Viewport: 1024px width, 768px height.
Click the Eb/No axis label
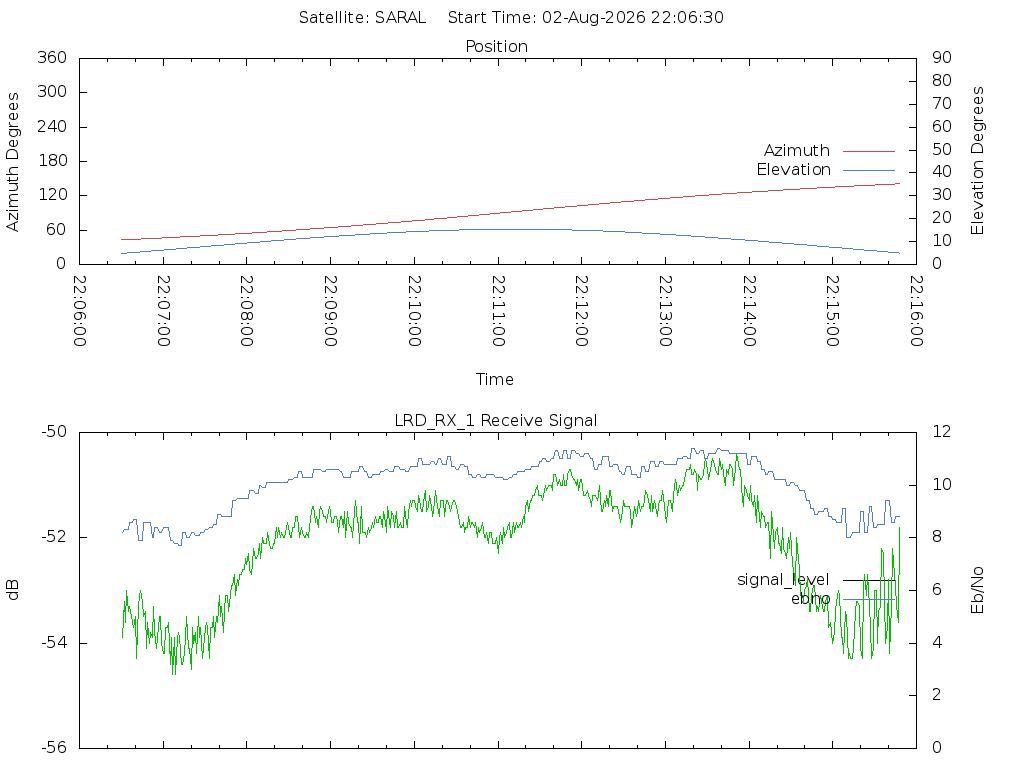coord(977,590)
